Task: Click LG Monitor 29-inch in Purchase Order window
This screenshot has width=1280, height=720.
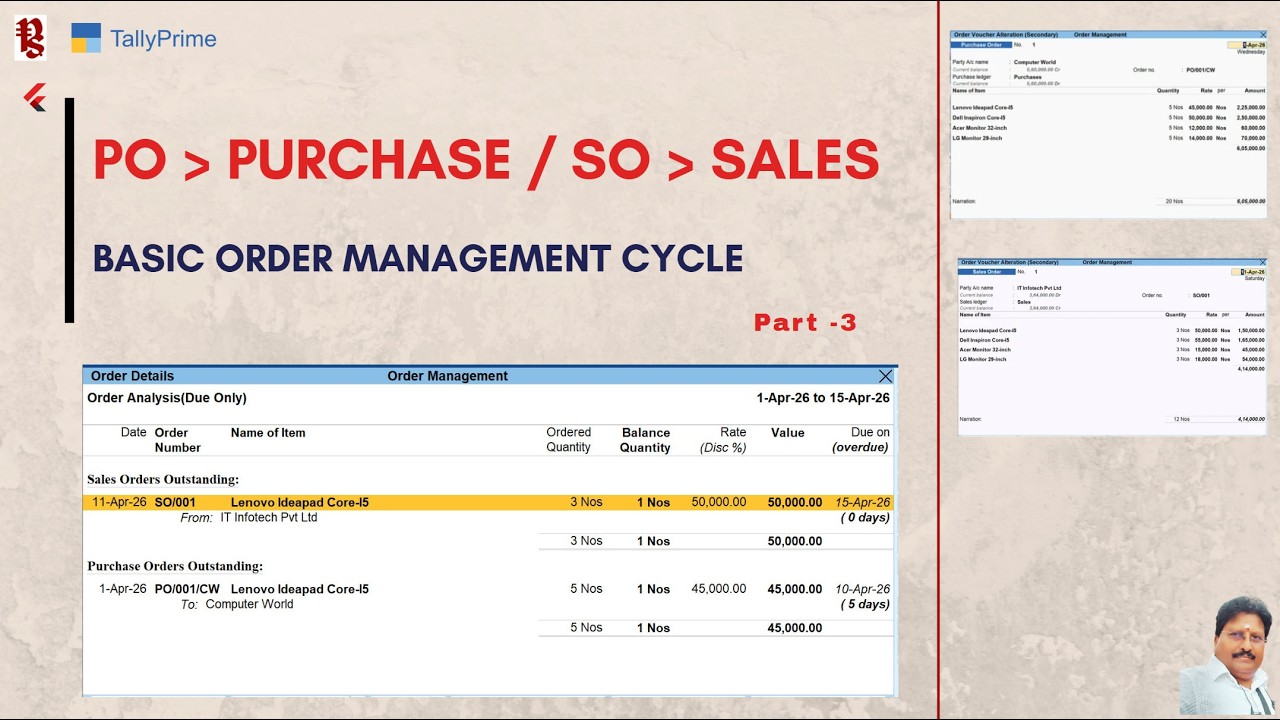Action: point(977,138)
